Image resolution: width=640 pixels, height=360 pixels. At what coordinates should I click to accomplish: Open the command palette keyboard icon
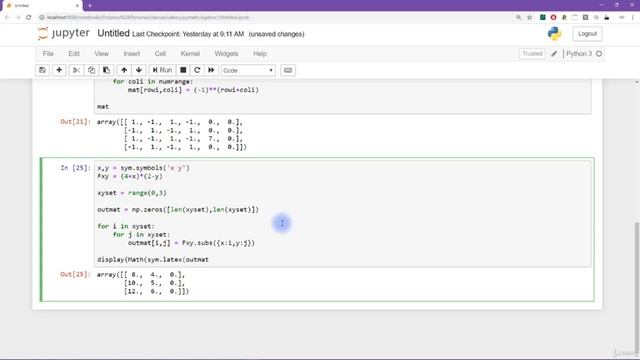[288, 70]
